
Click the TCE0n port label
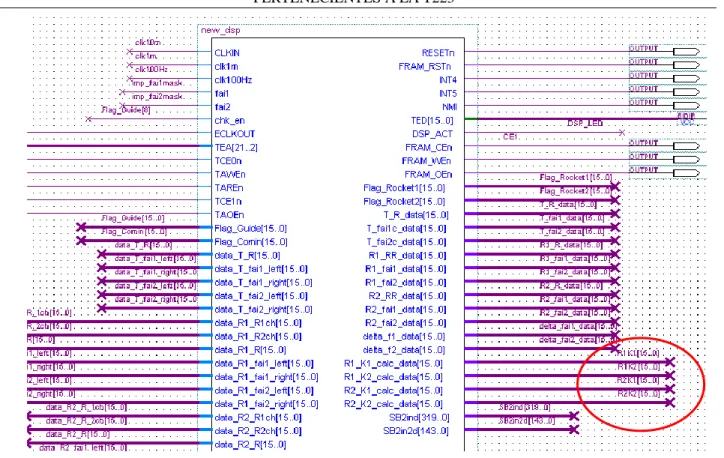pos(228,161)
